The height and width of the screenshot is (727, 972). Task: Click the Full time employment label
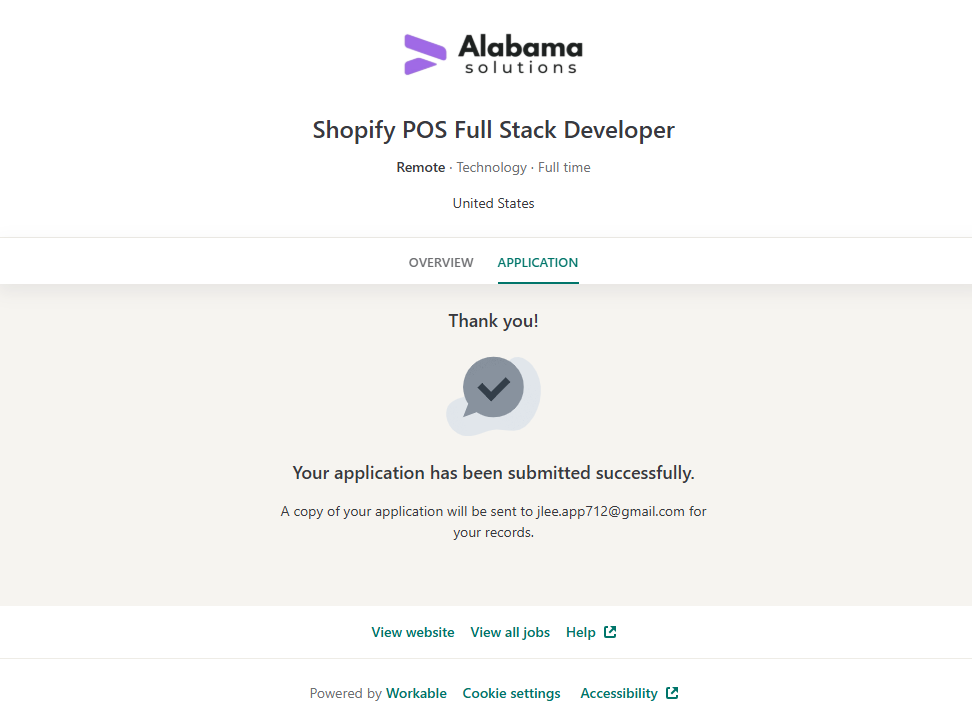pyautogui.click(x=564, y=167)
